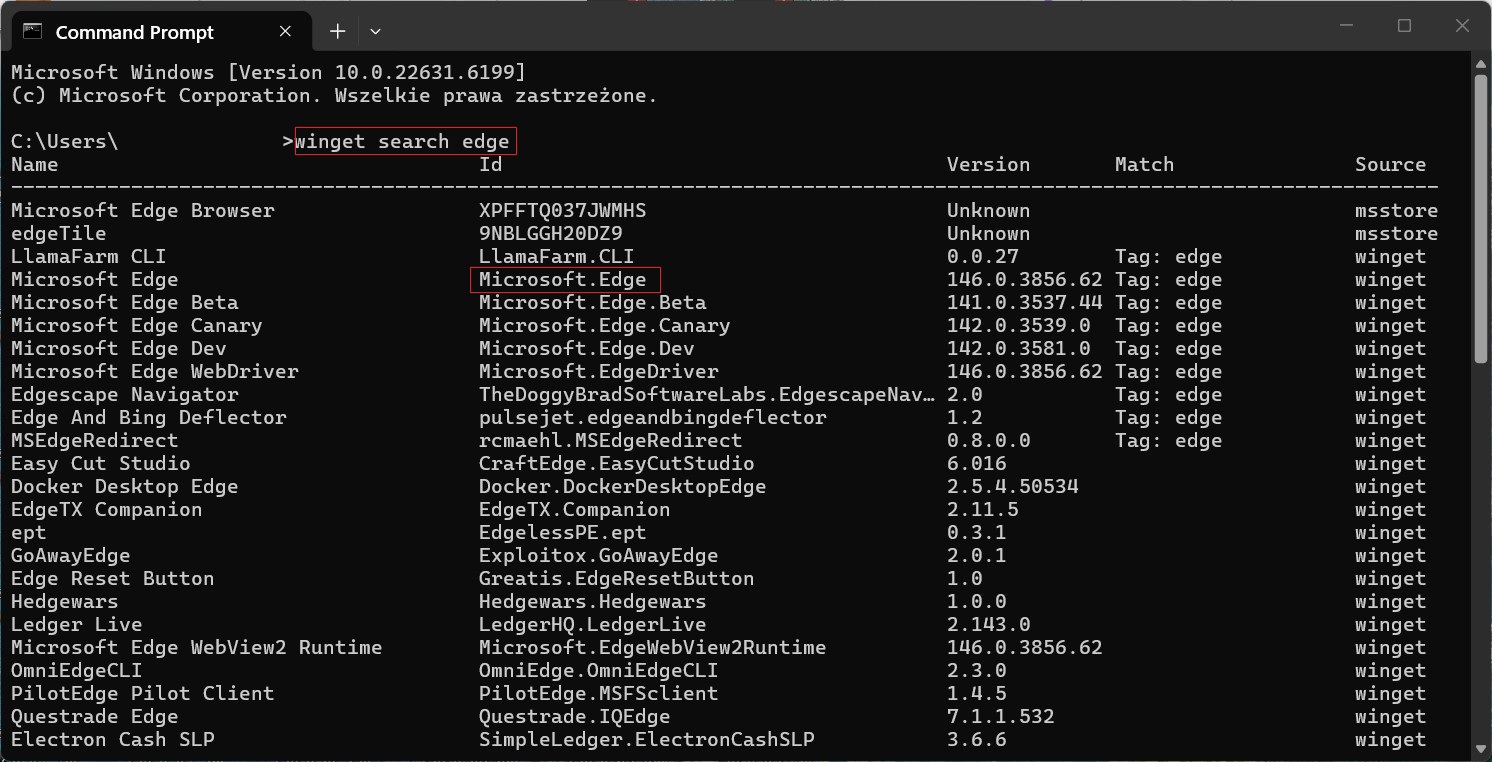Click the XPFFTQ037JWMHS Id
This screenshot has width=1492, height=762.
tap(562, 211)
